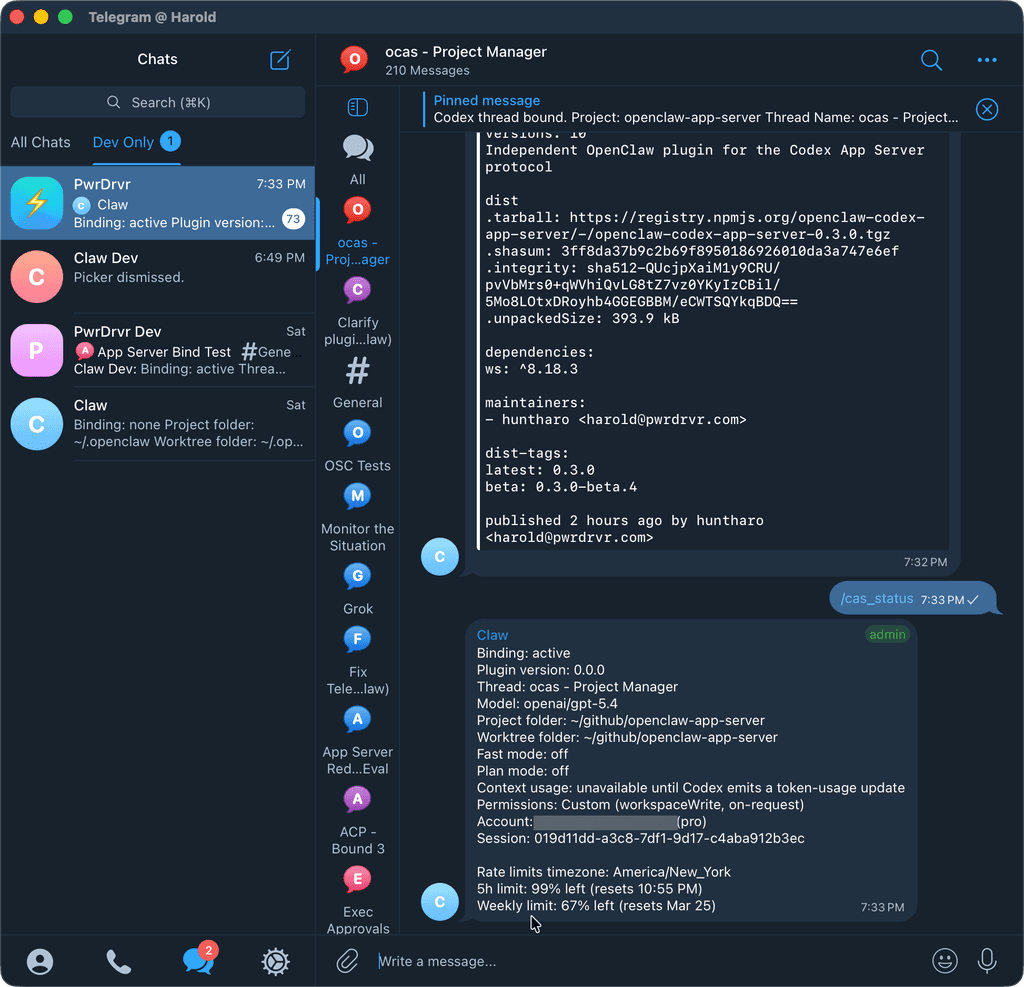Open the ocas - Proj...ager topic

(358, 231)
